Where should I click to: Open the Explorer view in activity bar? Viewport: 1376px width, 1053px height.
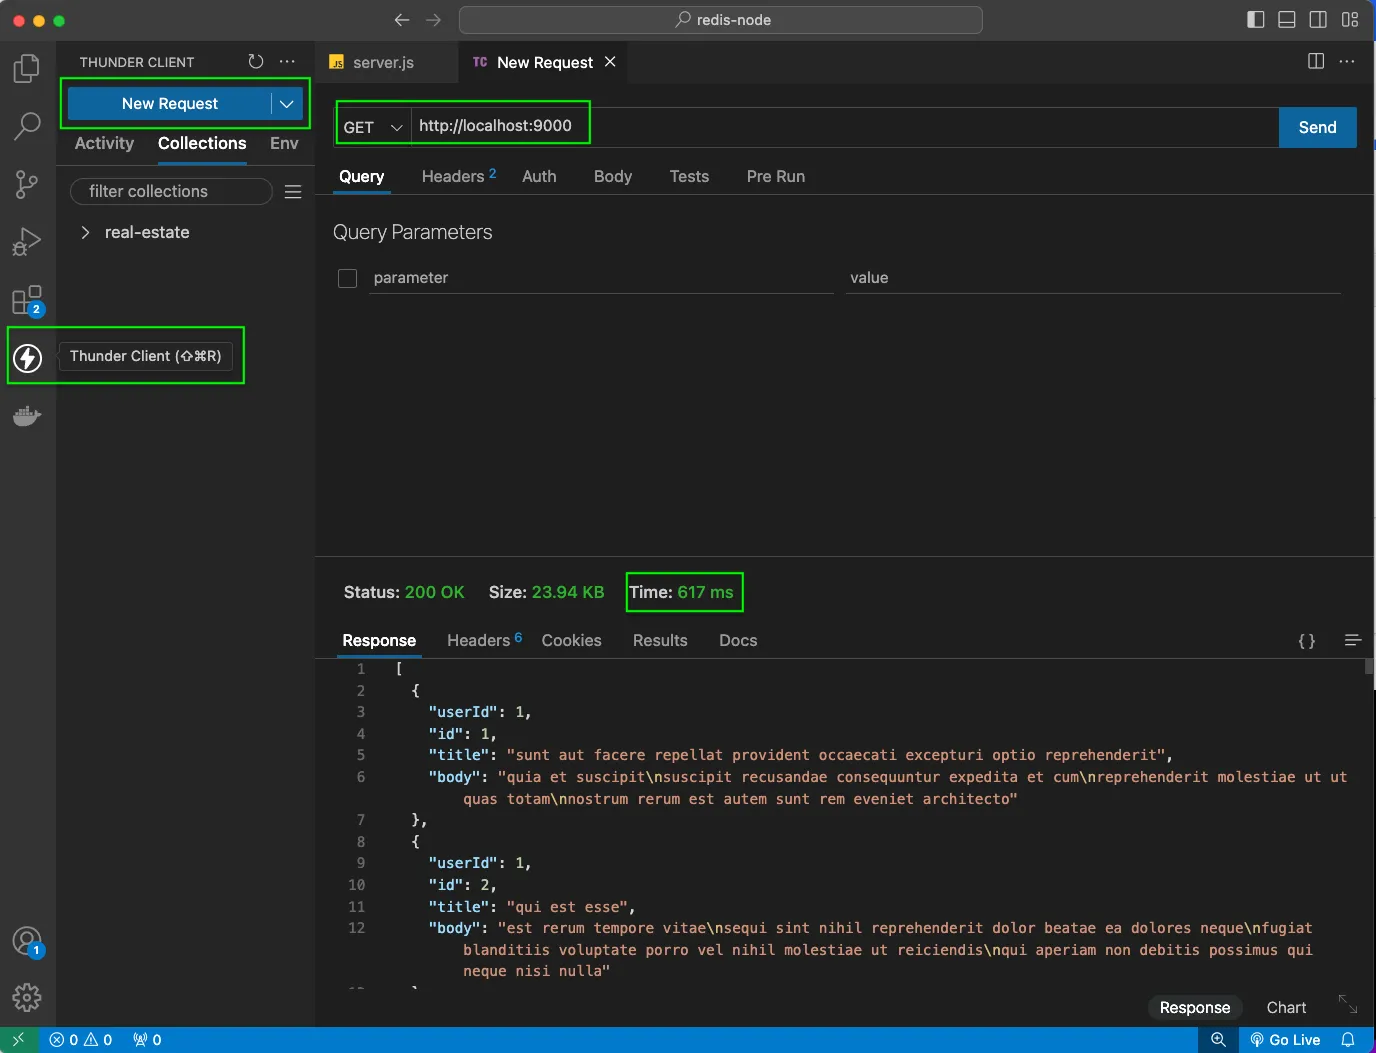coord(27,68)
